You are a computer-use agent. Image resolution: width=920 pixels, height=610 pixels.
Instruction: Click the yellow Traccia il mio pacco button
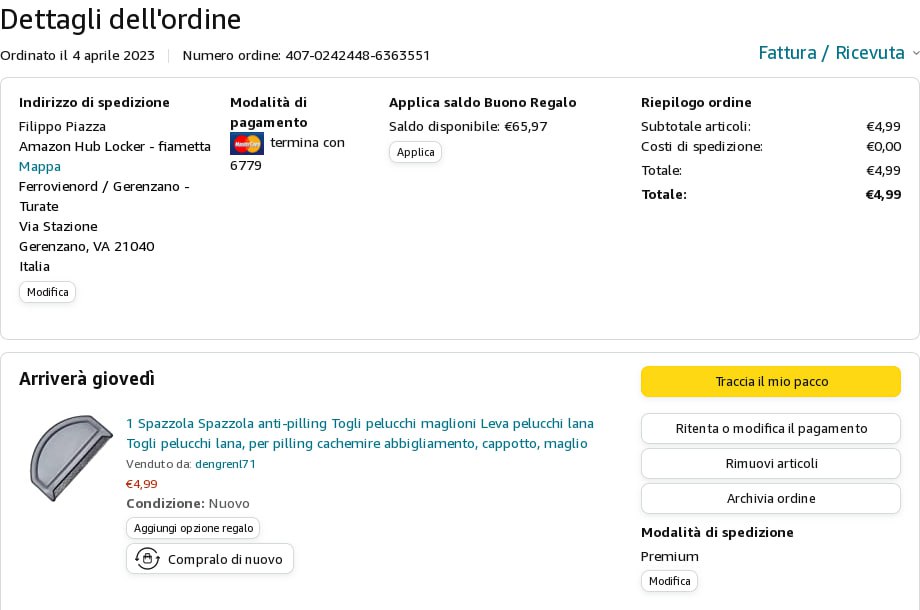[770, 381]
